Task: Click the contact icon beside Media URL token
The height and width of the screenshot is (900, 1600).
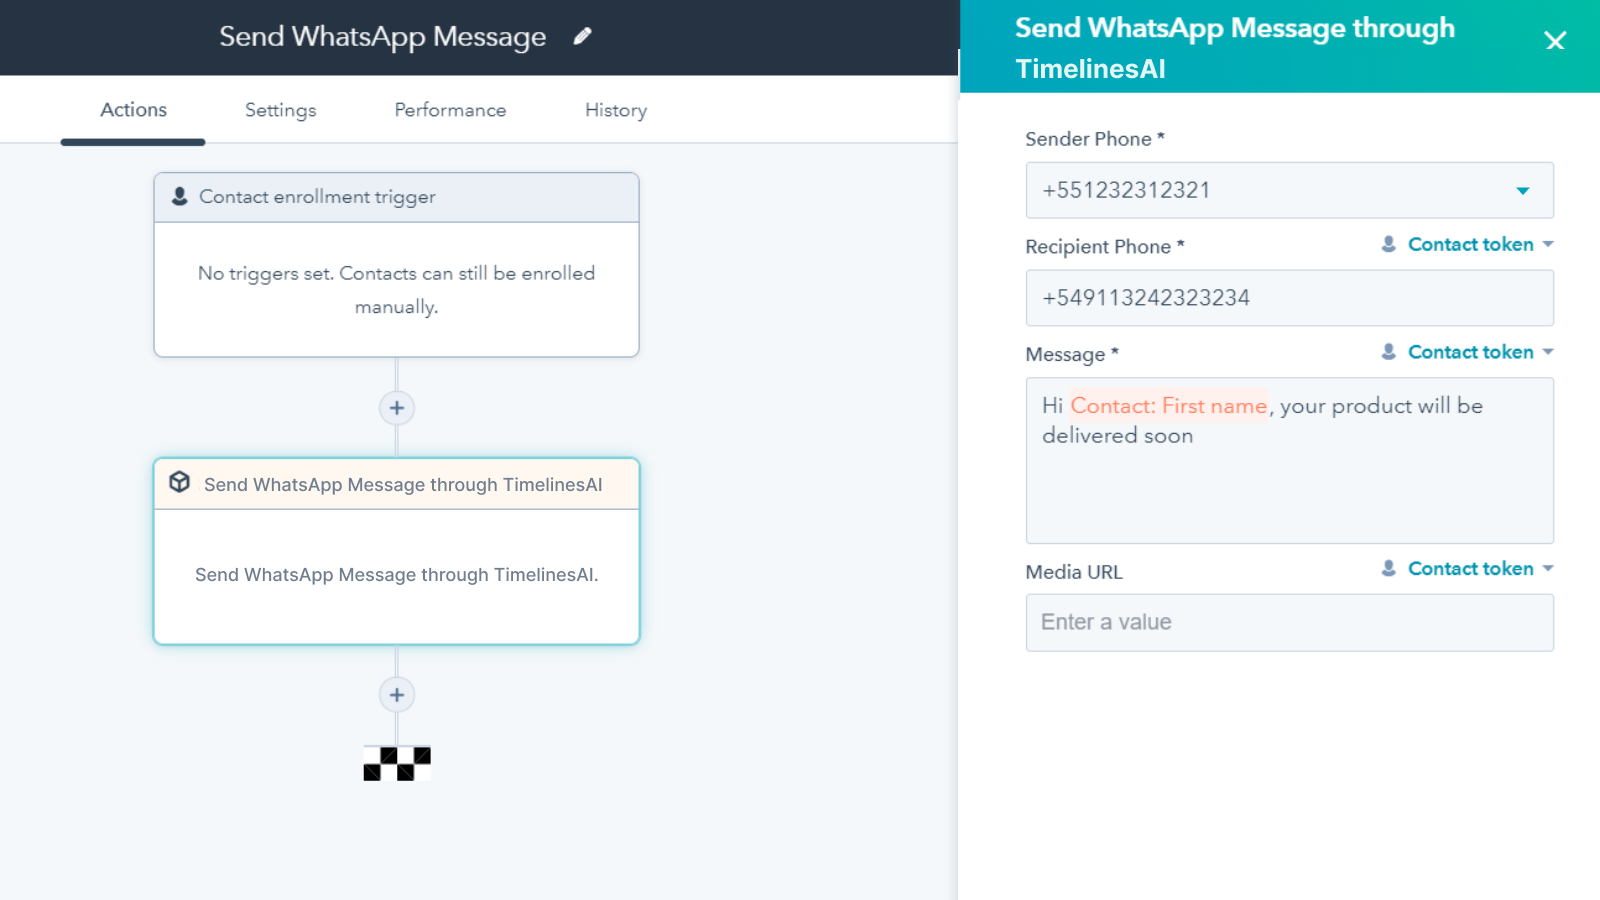Action: [1390, 568]
